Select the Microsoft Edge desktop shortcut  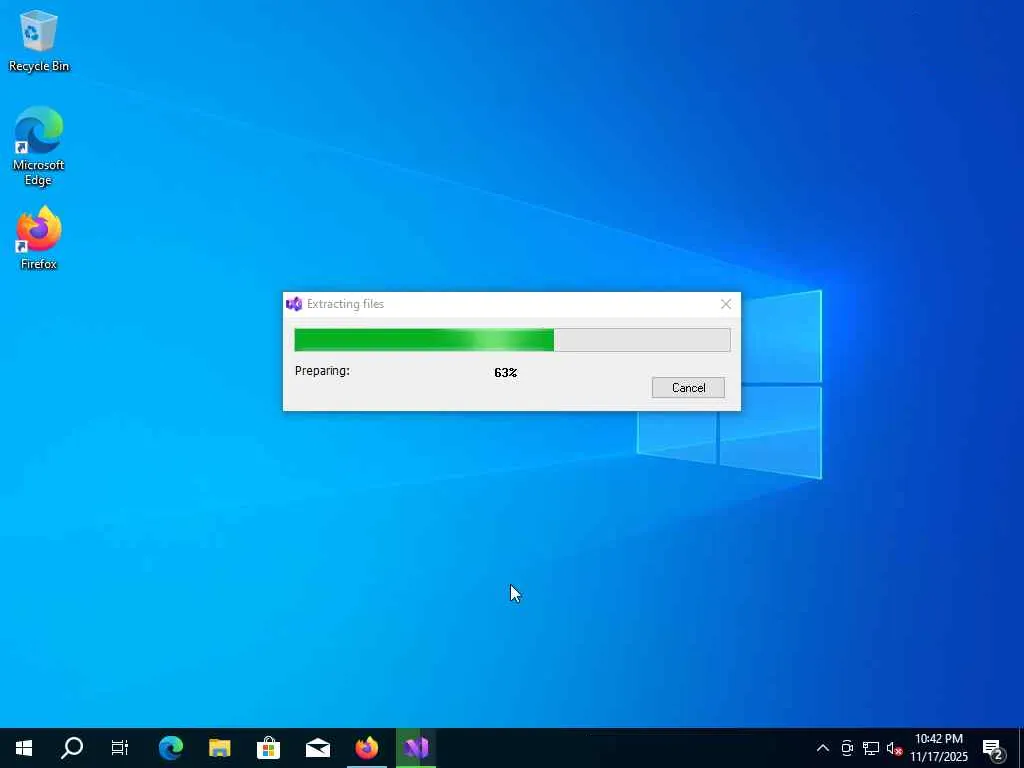pyautogui.click(x=39, y=146)
